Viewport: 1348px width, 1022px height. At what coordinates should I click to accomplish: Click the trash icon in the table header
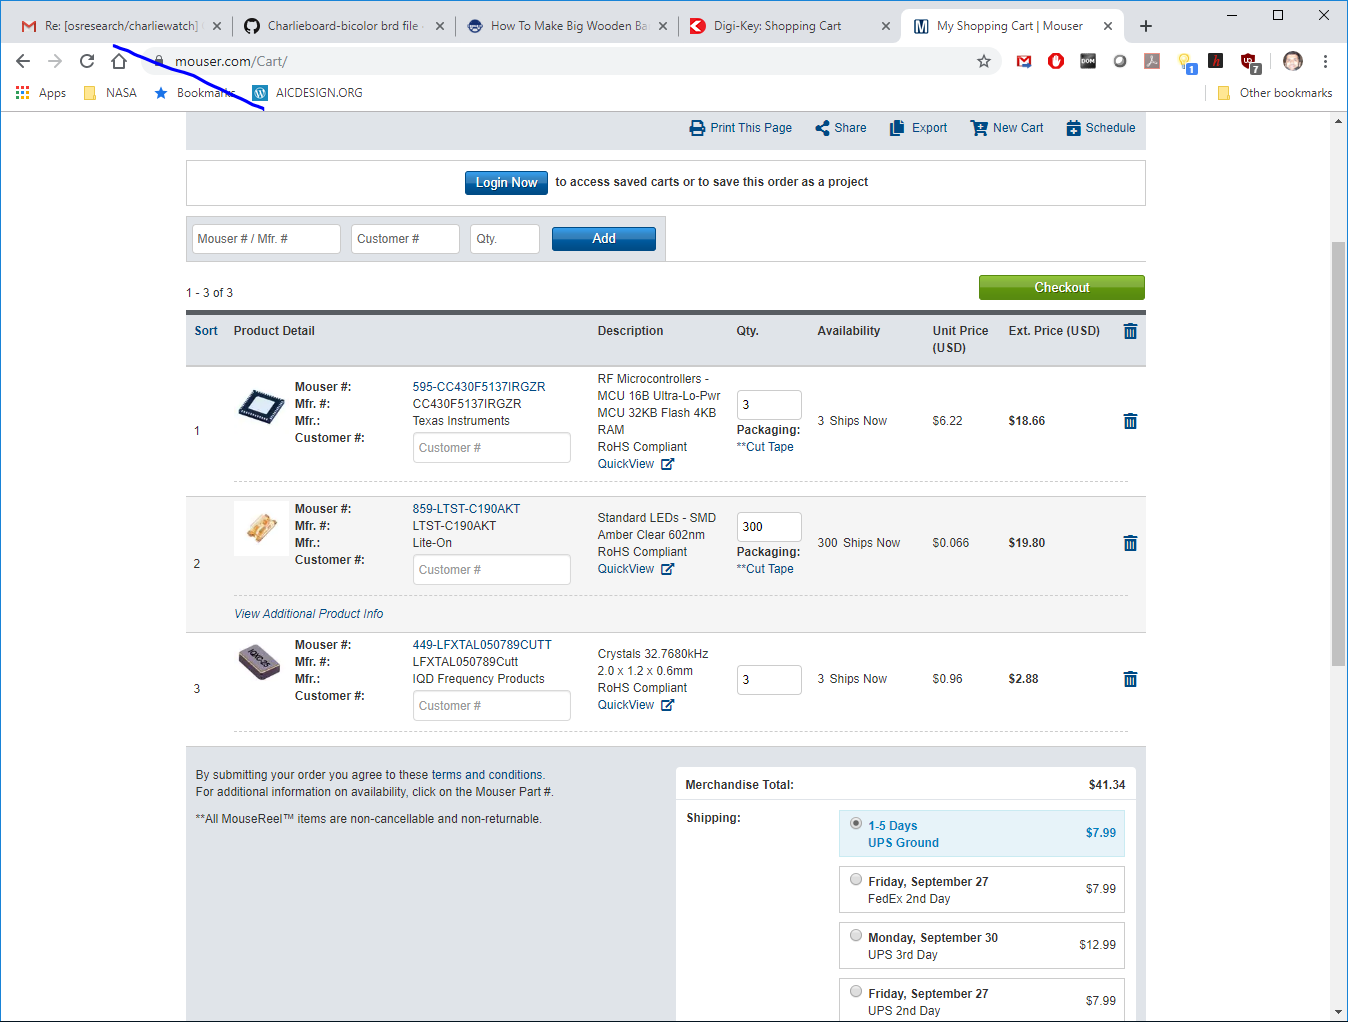[1130, 331]
